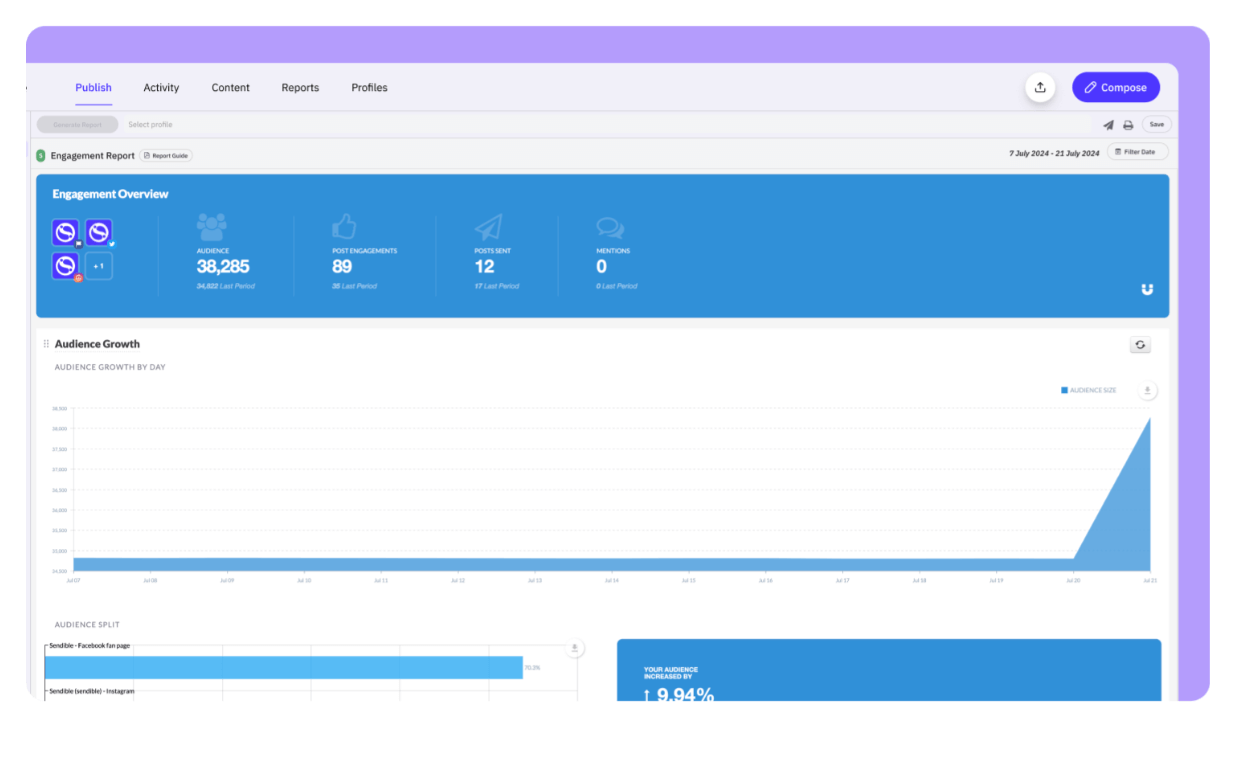Screen dimensions: 1248x784
Task: Open the print report icon
Action: [1128, 124]
